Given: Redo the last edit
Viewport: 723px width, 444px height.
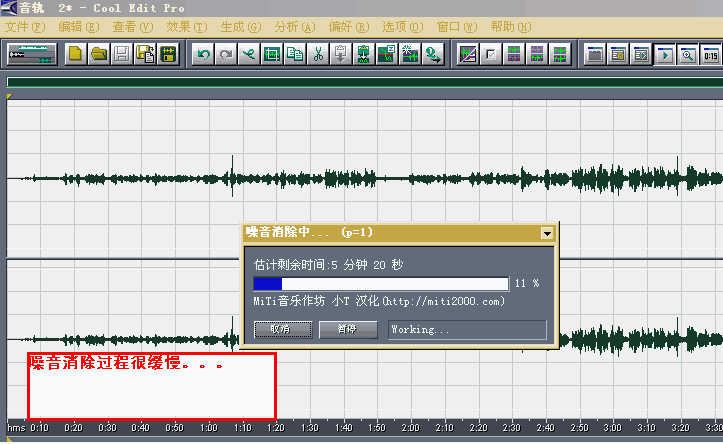Looking at the screenshot, I should [226, 54].
